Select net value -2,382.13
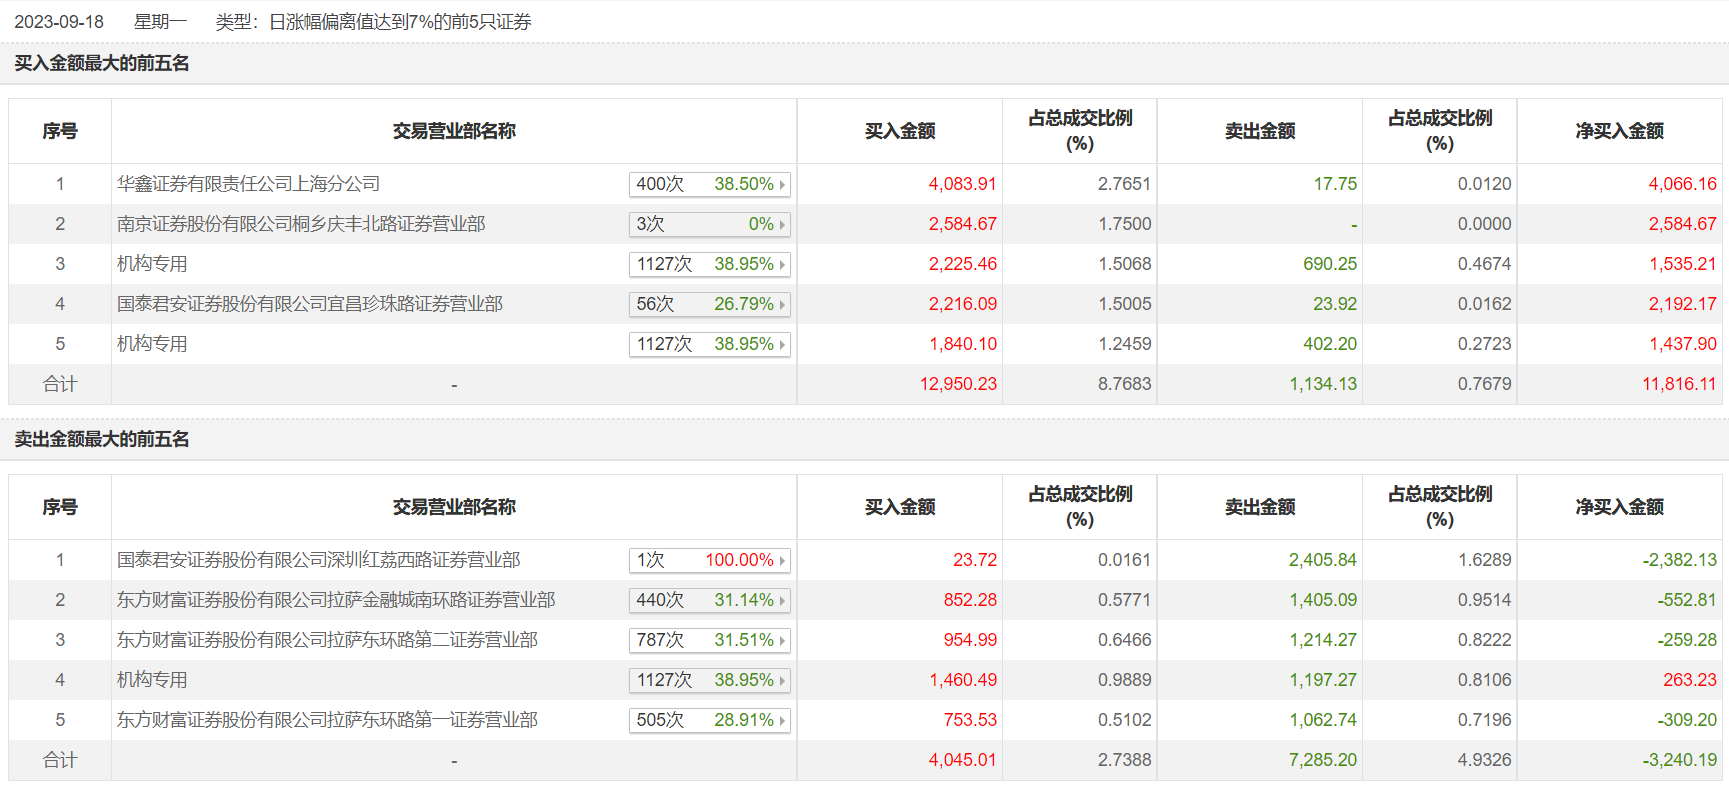 pos(1679,560)
